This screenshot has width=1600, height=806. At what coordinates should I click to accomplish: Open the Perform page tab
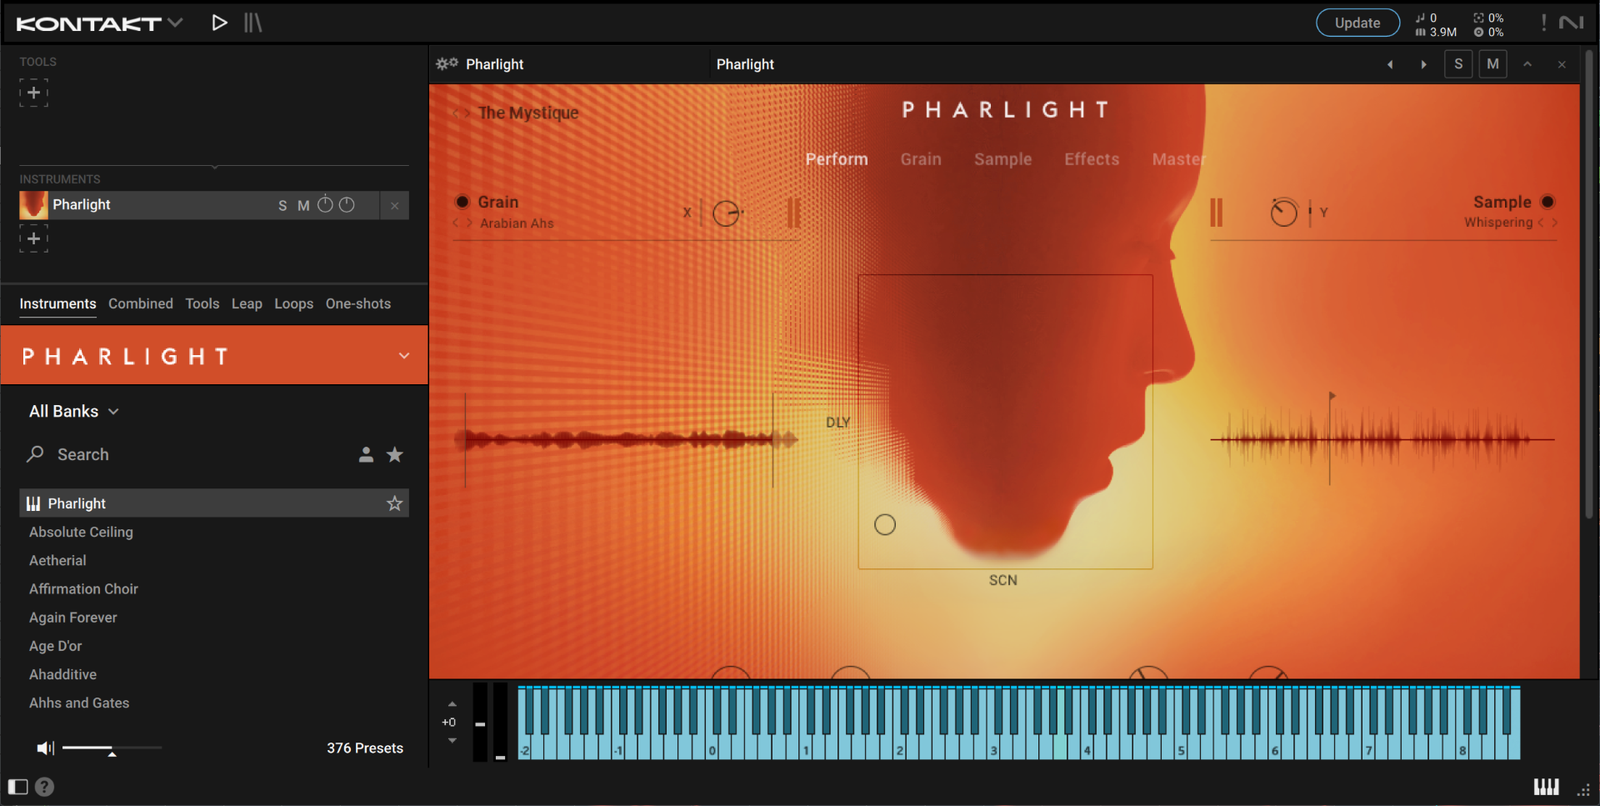click(x=837, y=159)
